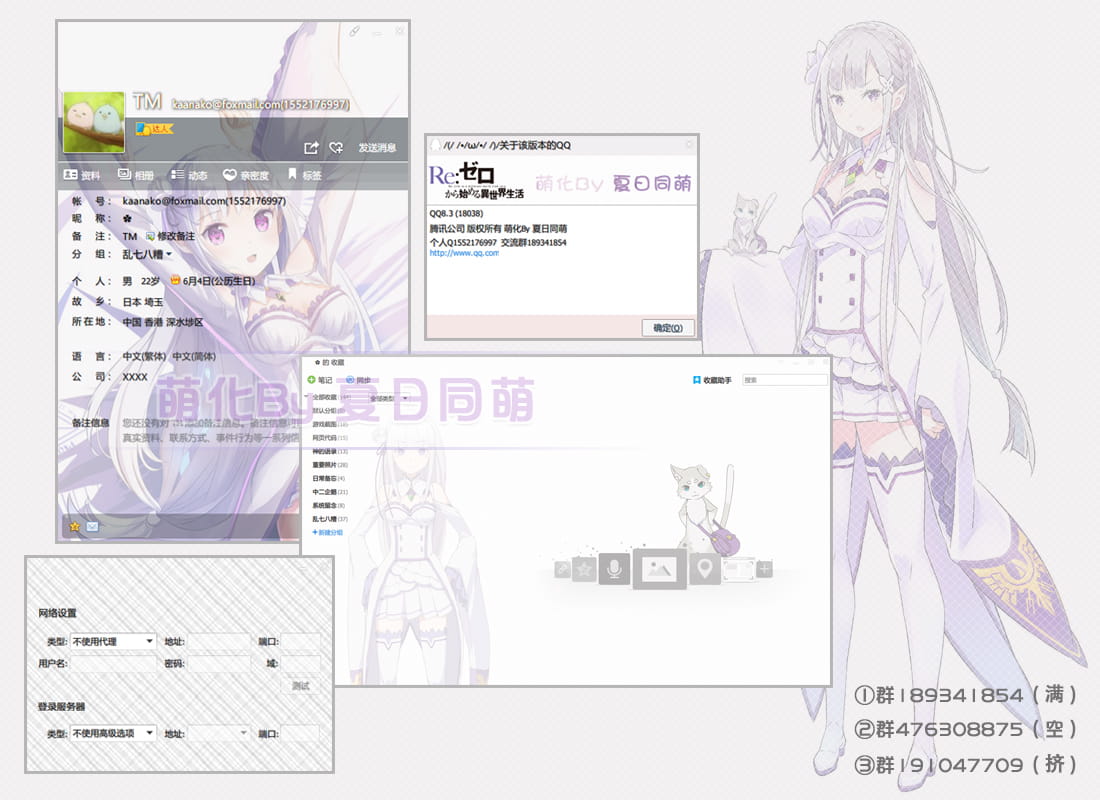Click the 新建分组 link
Viewport: 1100px width, 800px height.
pos(328,533)
